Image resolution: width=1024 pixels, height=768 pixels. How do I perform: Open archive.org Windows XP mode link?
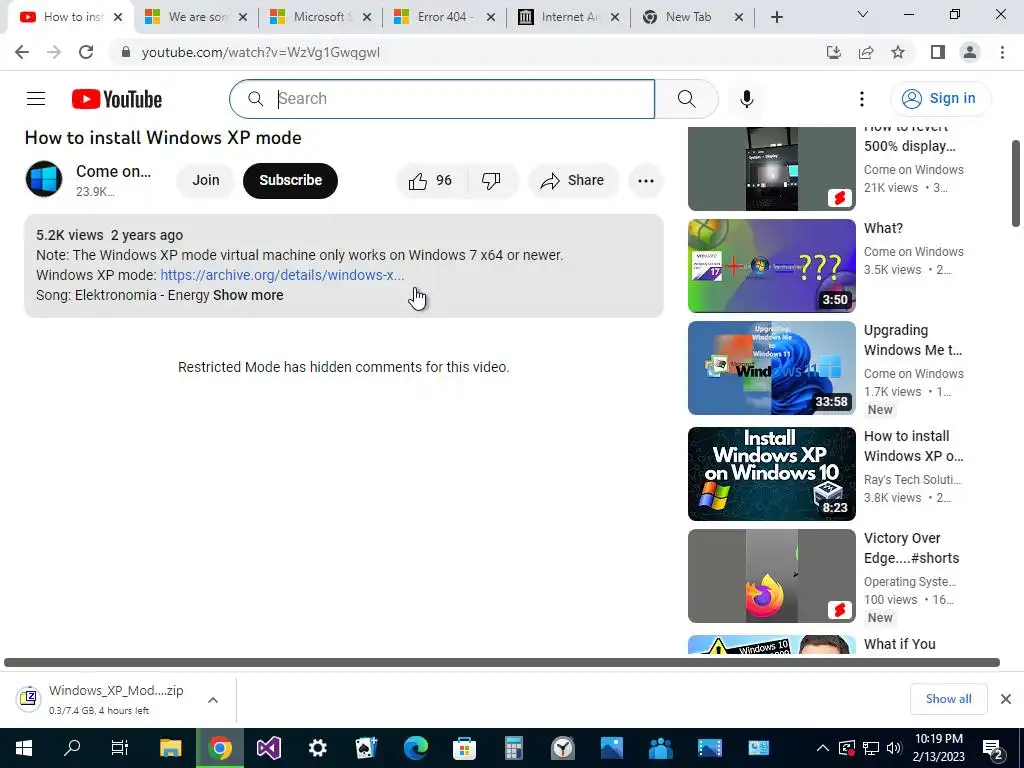click(282, 275)
